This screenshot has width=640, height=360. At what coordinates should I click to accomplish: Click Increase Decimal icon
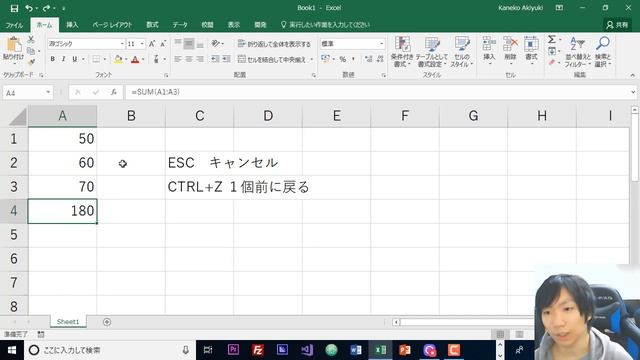pyautogui.click(x=368, y=60)
